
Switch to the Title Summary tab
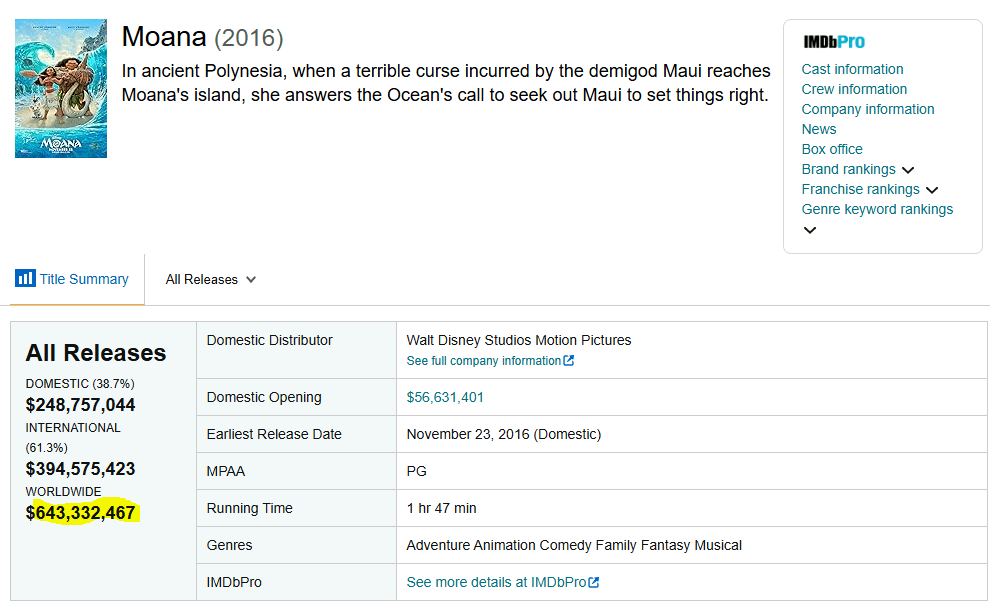84,279
